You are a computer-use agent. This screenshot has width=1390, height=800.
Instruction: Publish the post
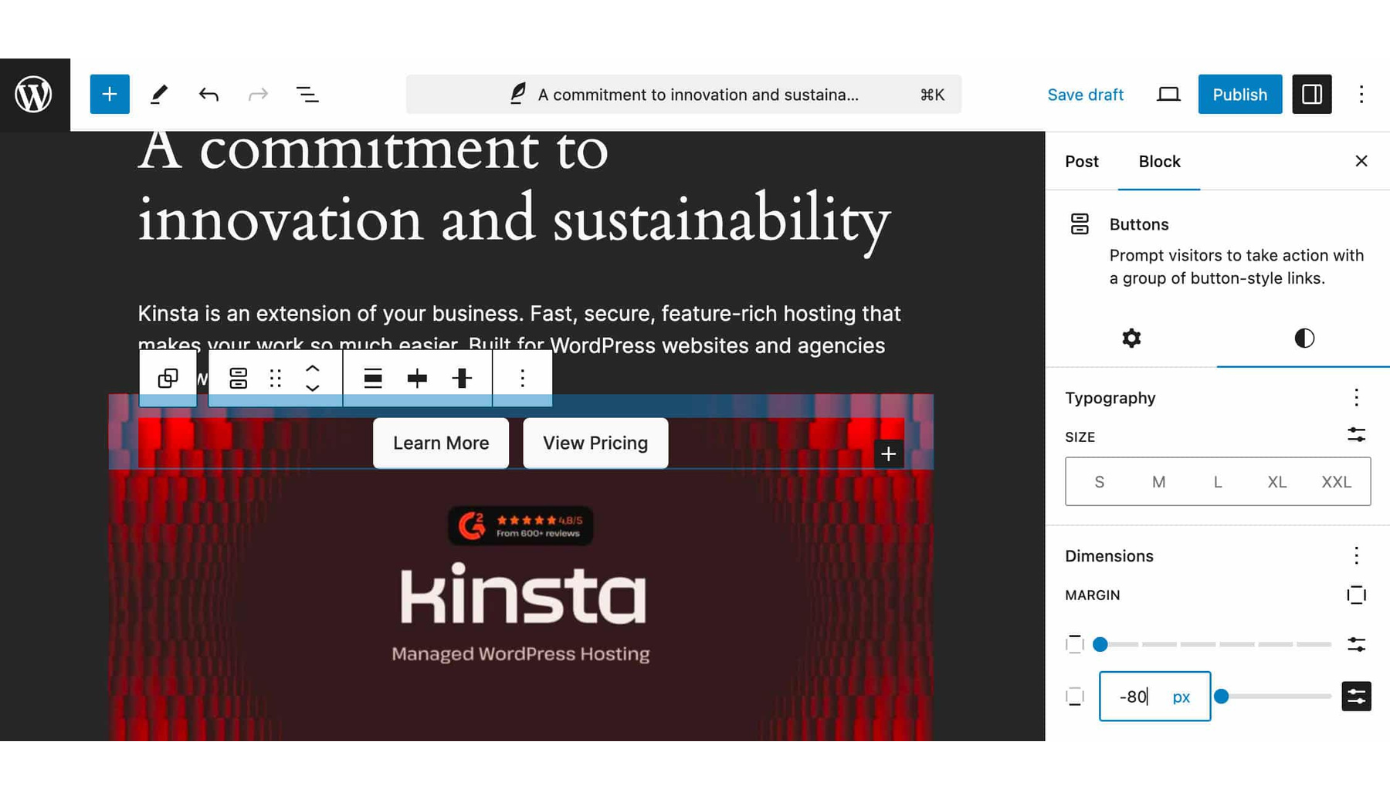pyautogui.click(x=1240, y=95)
